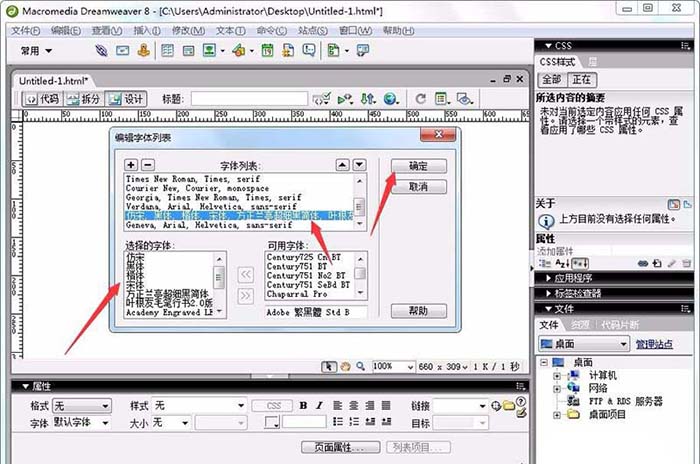
Task: Click the minus button in font list dialog
Action: point(148,165)
